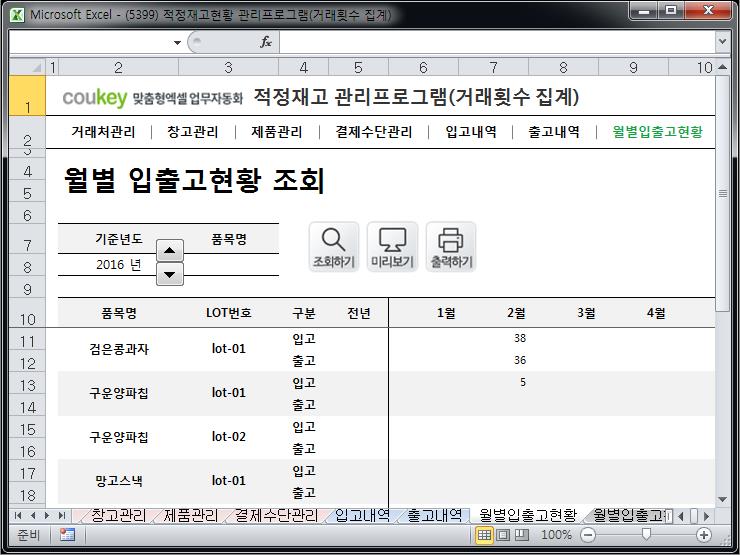Open the 제품관리 navigation link
The width and height of the screenshot is (740, 555).
pyautogui.click(x=277, y=132)
